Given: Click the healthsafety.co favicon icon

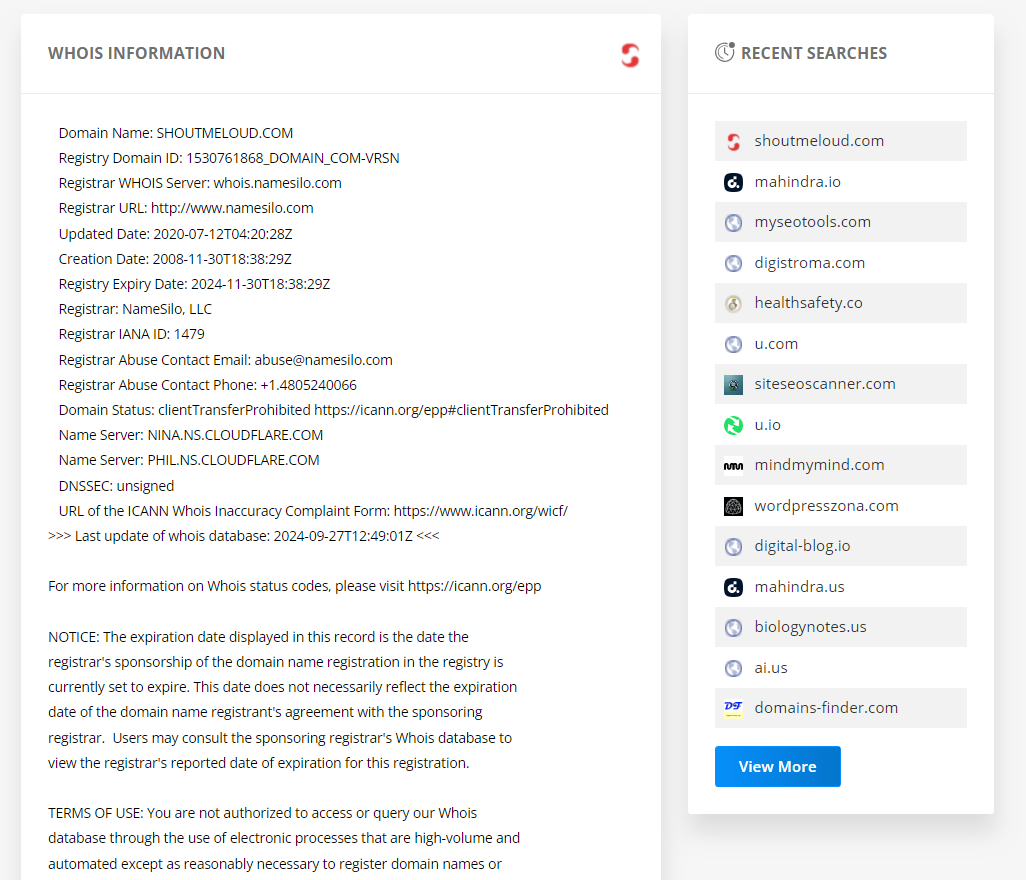Looking at the screenshot, I should (734, 303).
